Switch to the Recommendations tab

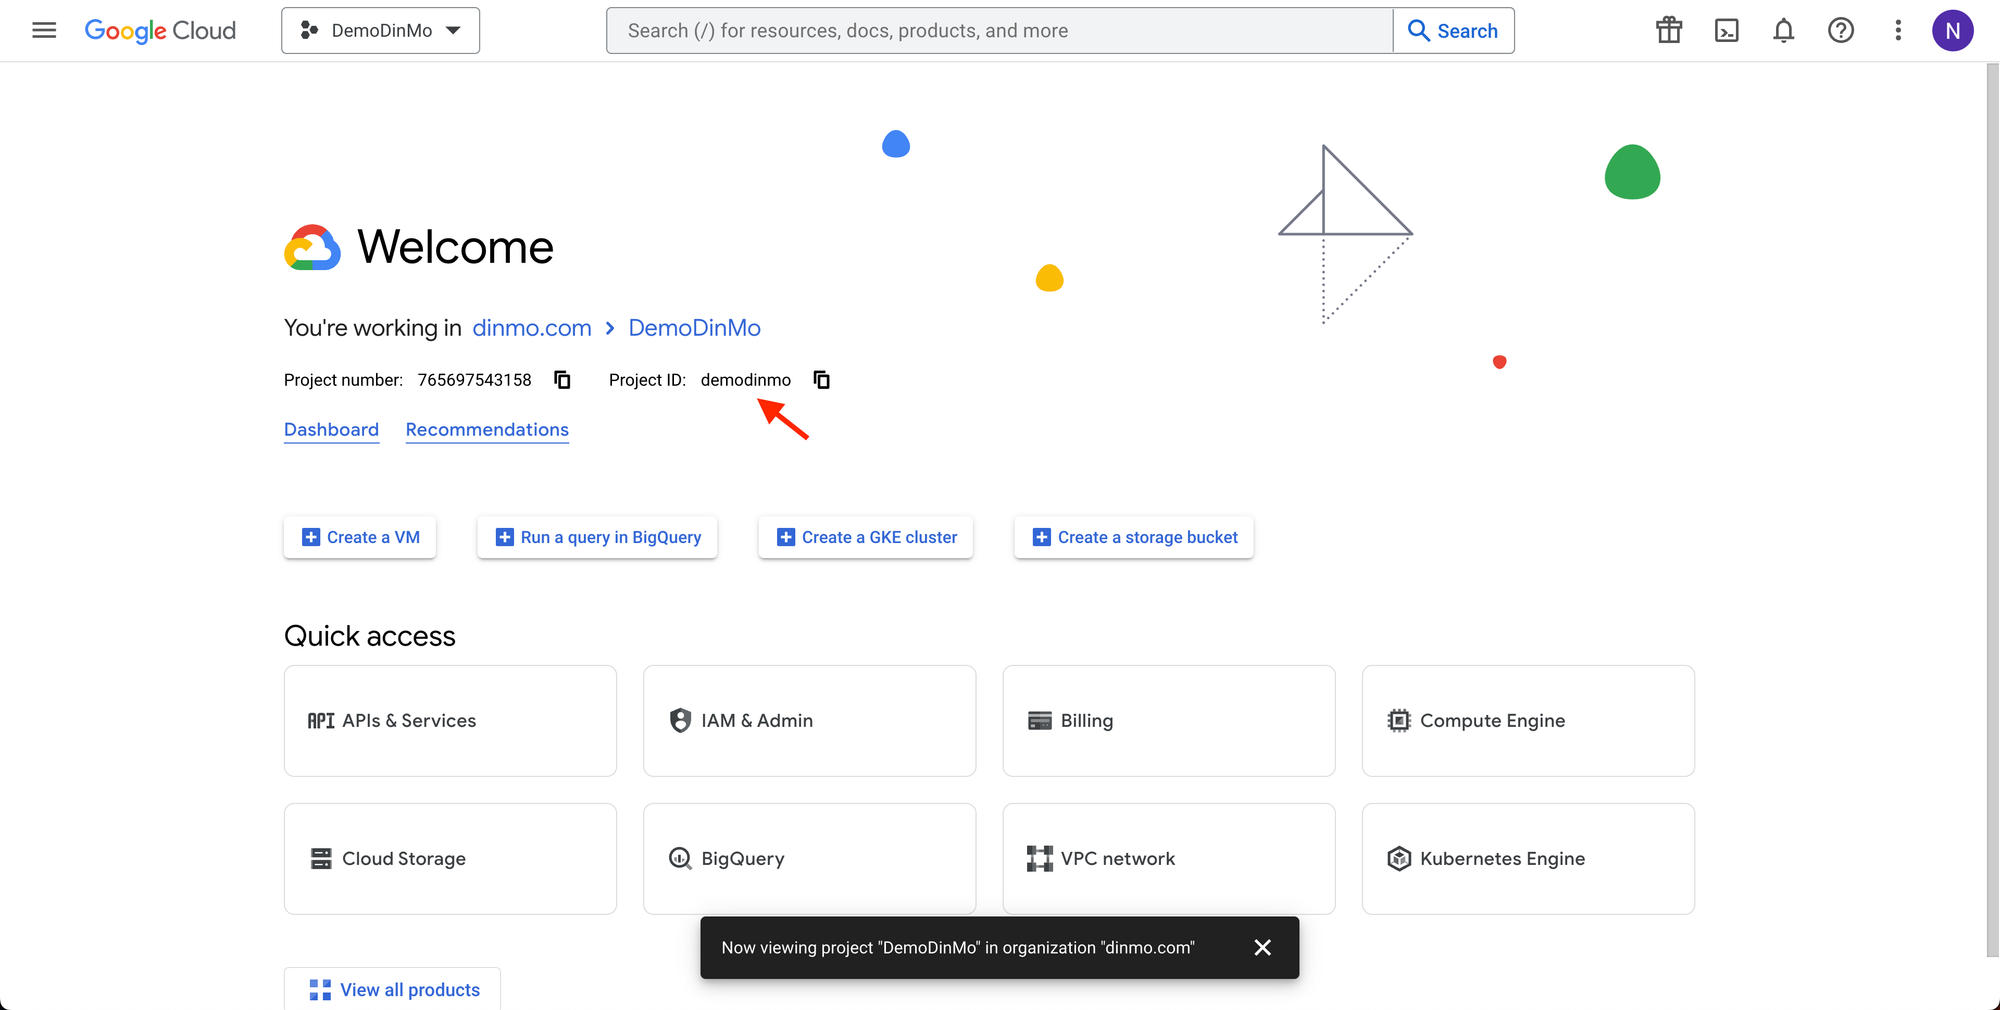coord(487,430)
